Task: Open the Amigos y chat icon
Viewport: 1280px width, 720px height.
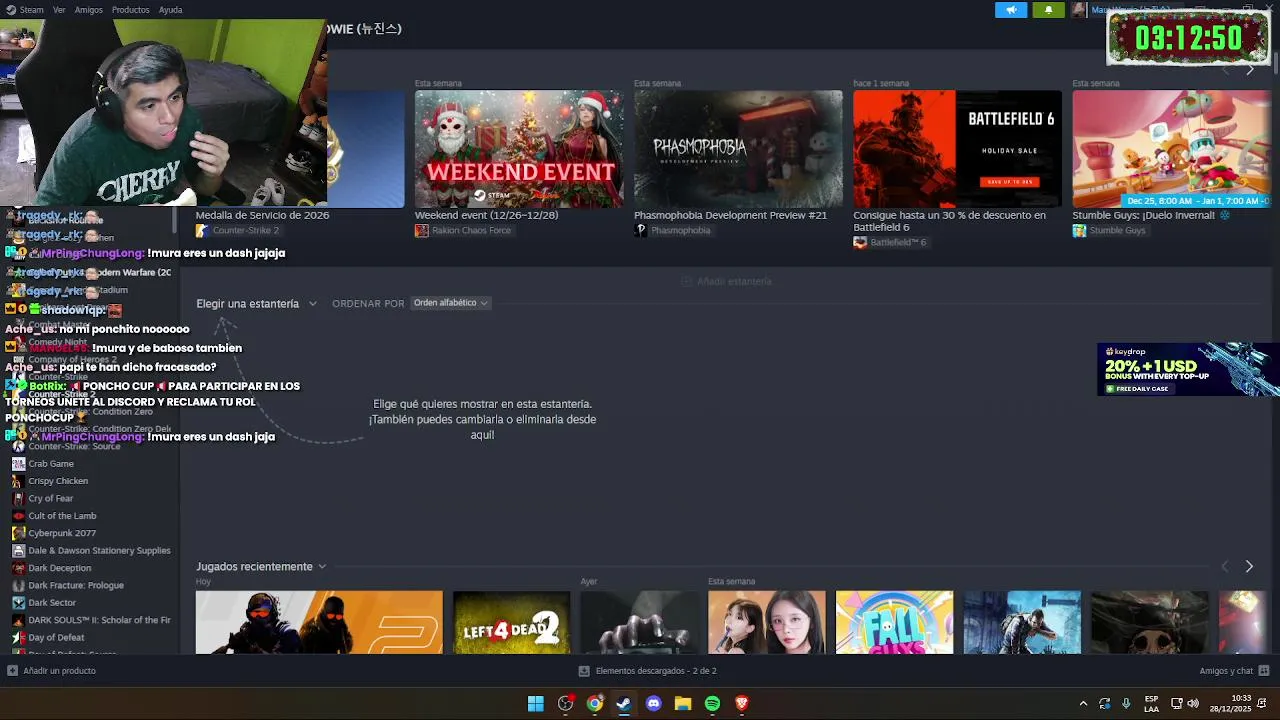Action: coord(1264,671)
